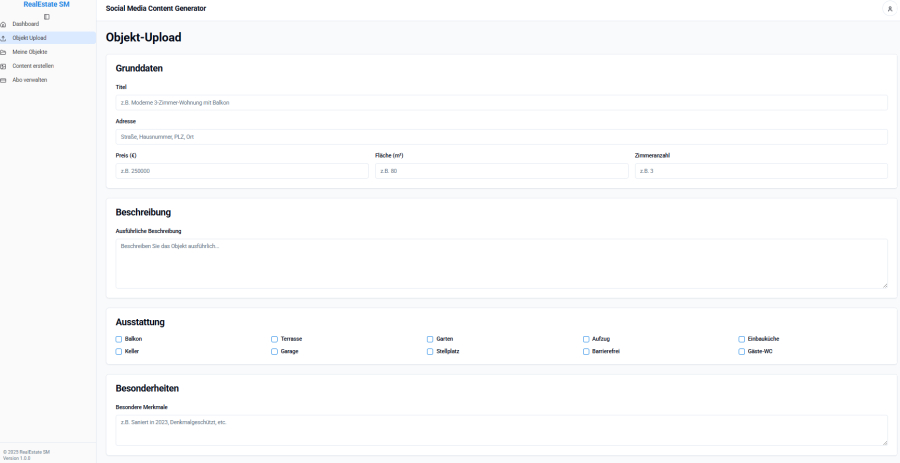This screenshot has height=463, width=900.
Task: Tick the Garage checkbox
Action: [x=275, y=352]
